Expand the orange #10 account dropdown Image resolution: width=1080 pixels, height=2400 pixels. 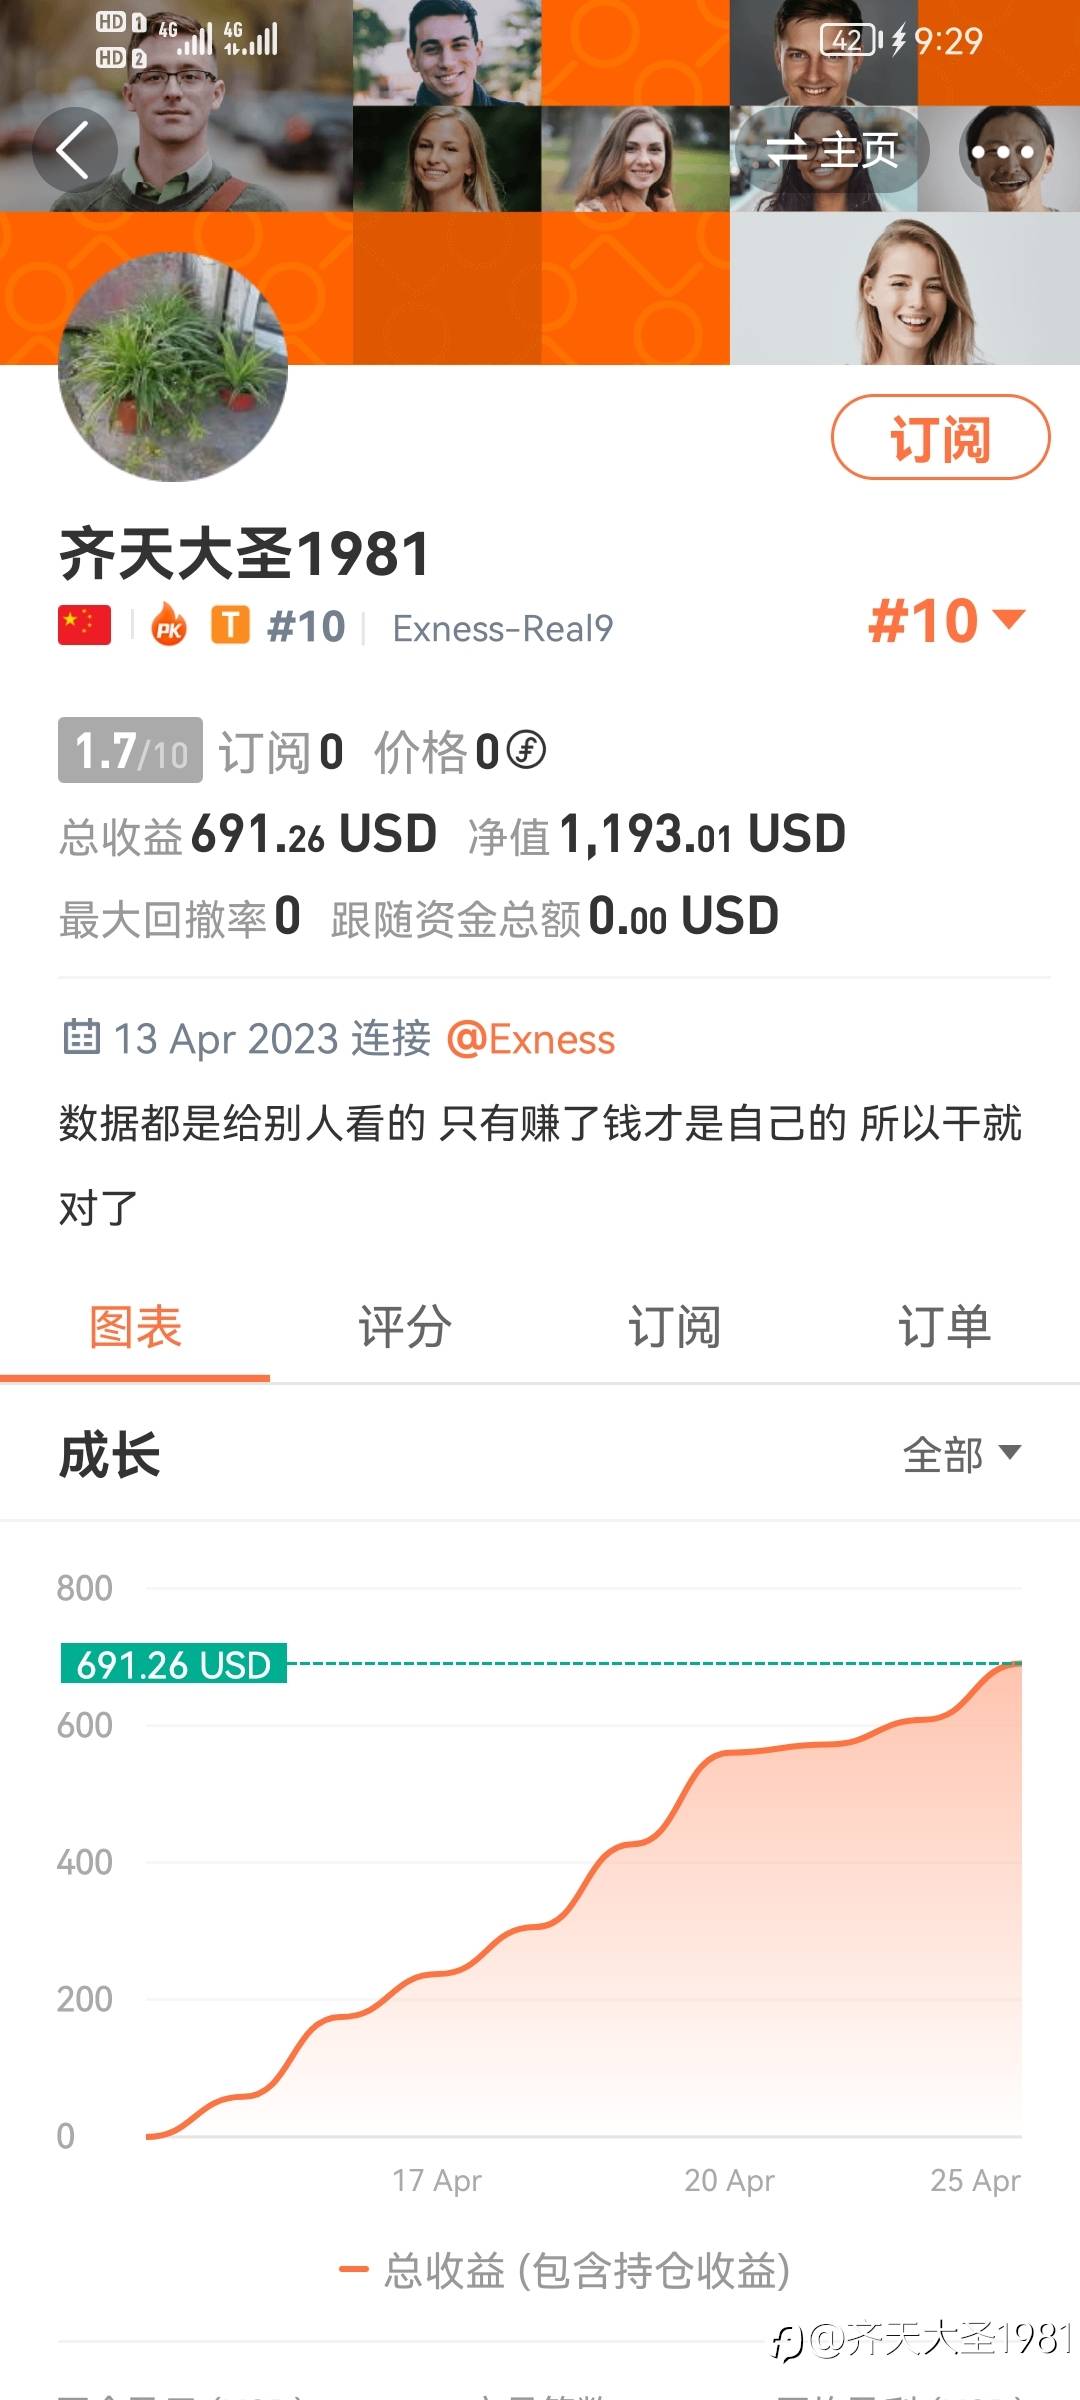(x=946, y=621)
